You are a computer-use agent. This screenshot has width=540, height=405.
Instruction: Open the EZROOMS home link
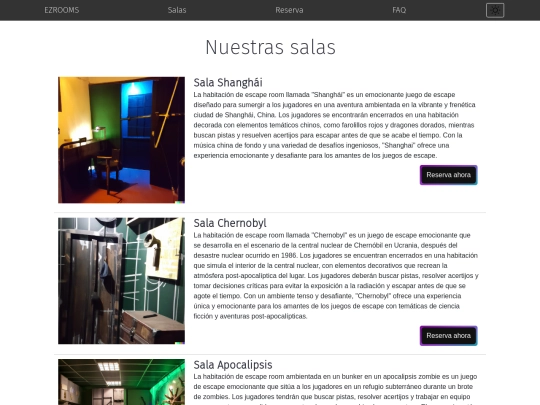pyautogui.click(x=62, y=10)
